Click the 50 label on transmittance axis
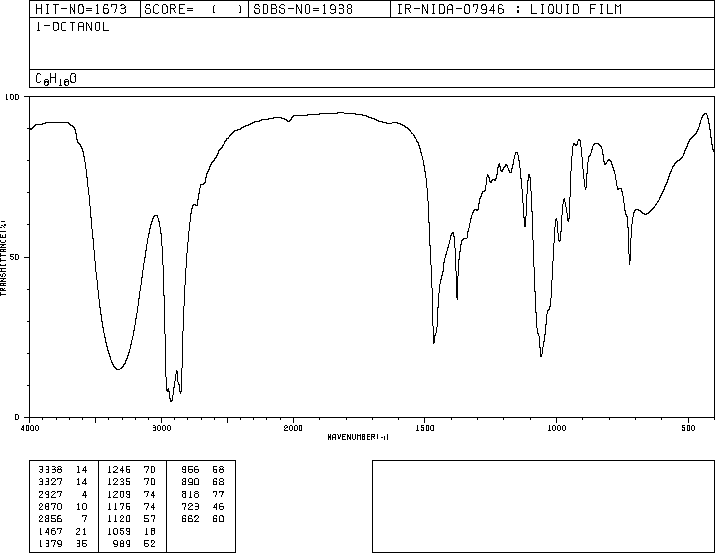This screenshot has height=553, width=715. [x=15, y=257]
